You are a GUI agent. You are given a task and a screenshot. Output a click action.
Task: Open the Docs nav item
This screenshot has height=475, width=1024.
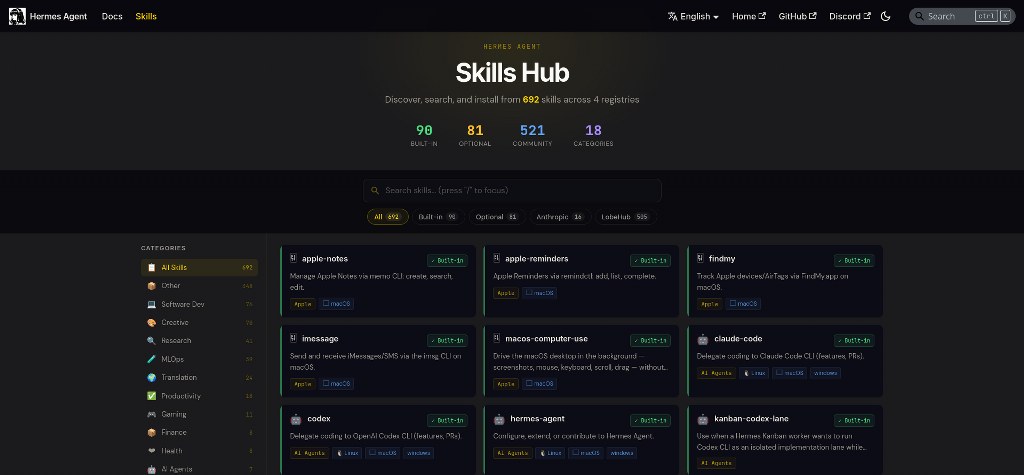(x=112, y=16)
